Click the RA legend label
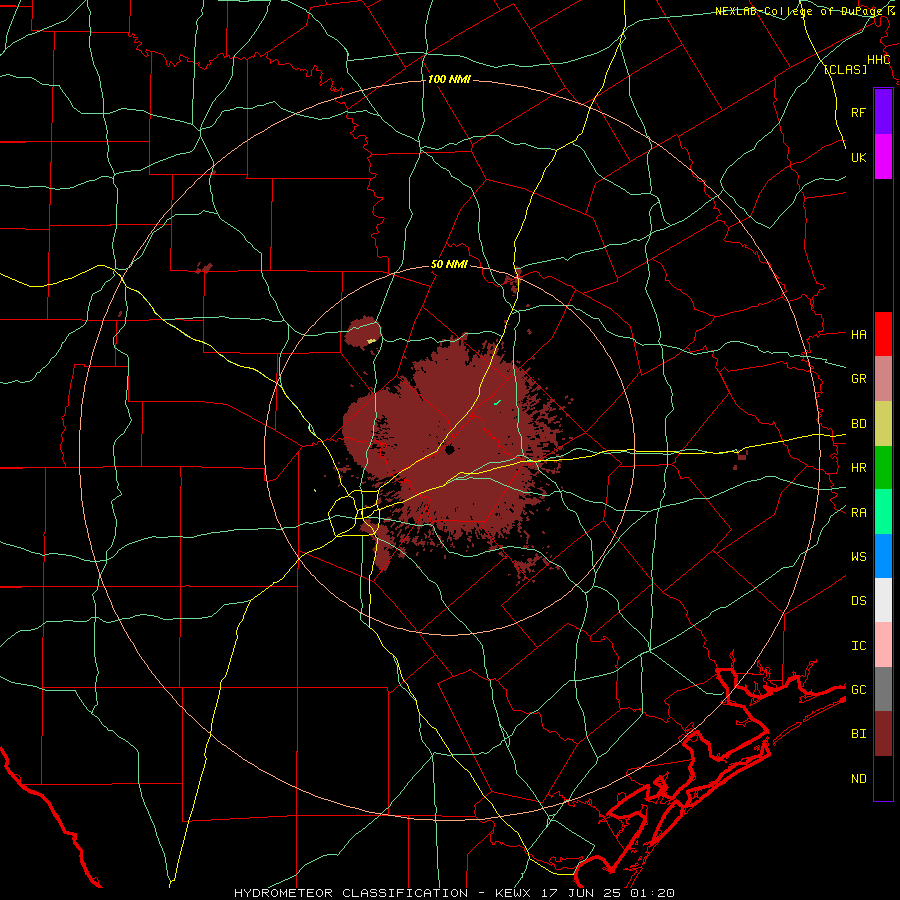Screen dimensions: 900x900 point(858,512)
